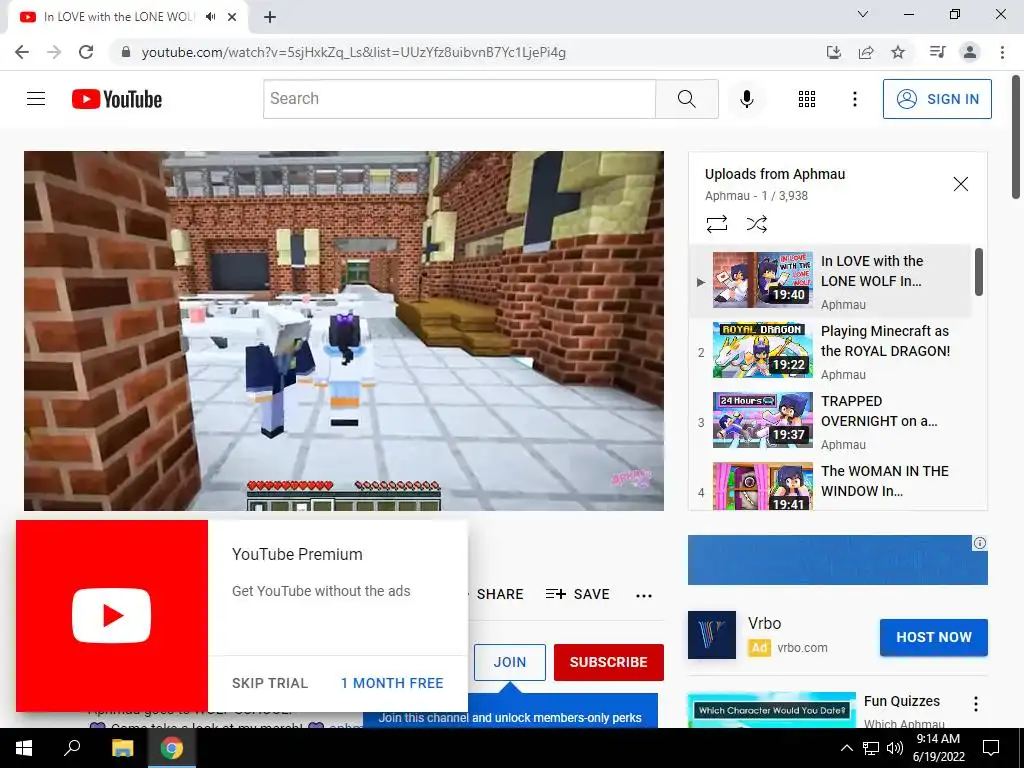Image resolution: width=1024 pixels, height=768 pixels.
Task: Open The WOMAN IN THE WINDOW video
Action: click(x=831, y=485)
